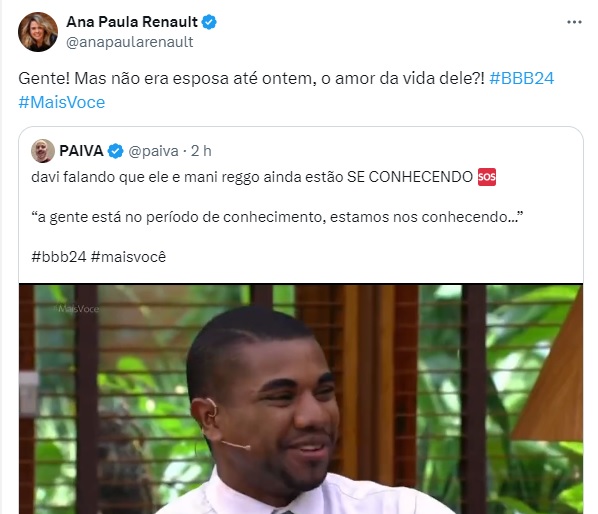Click the quote starting 'a gente está no período'

[277, 217]
